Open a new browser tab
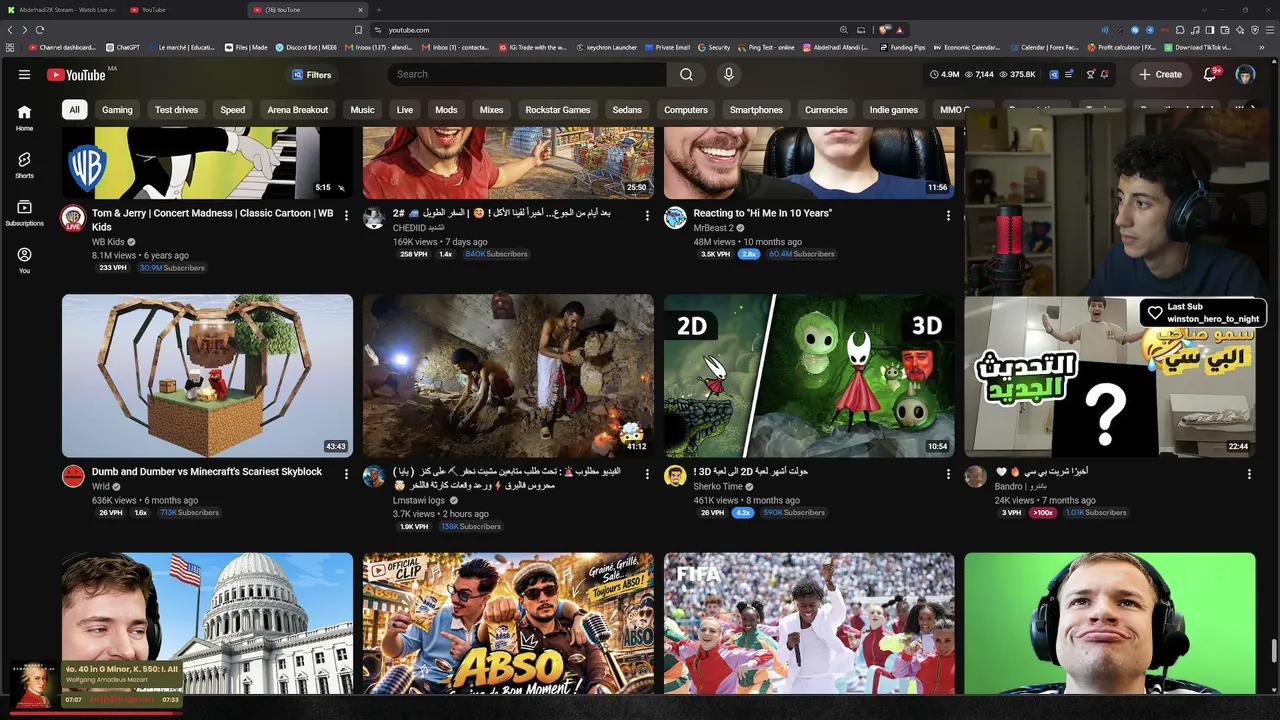Image resolution: width=1280 pixels, height=720 pixels. point(379,10)
